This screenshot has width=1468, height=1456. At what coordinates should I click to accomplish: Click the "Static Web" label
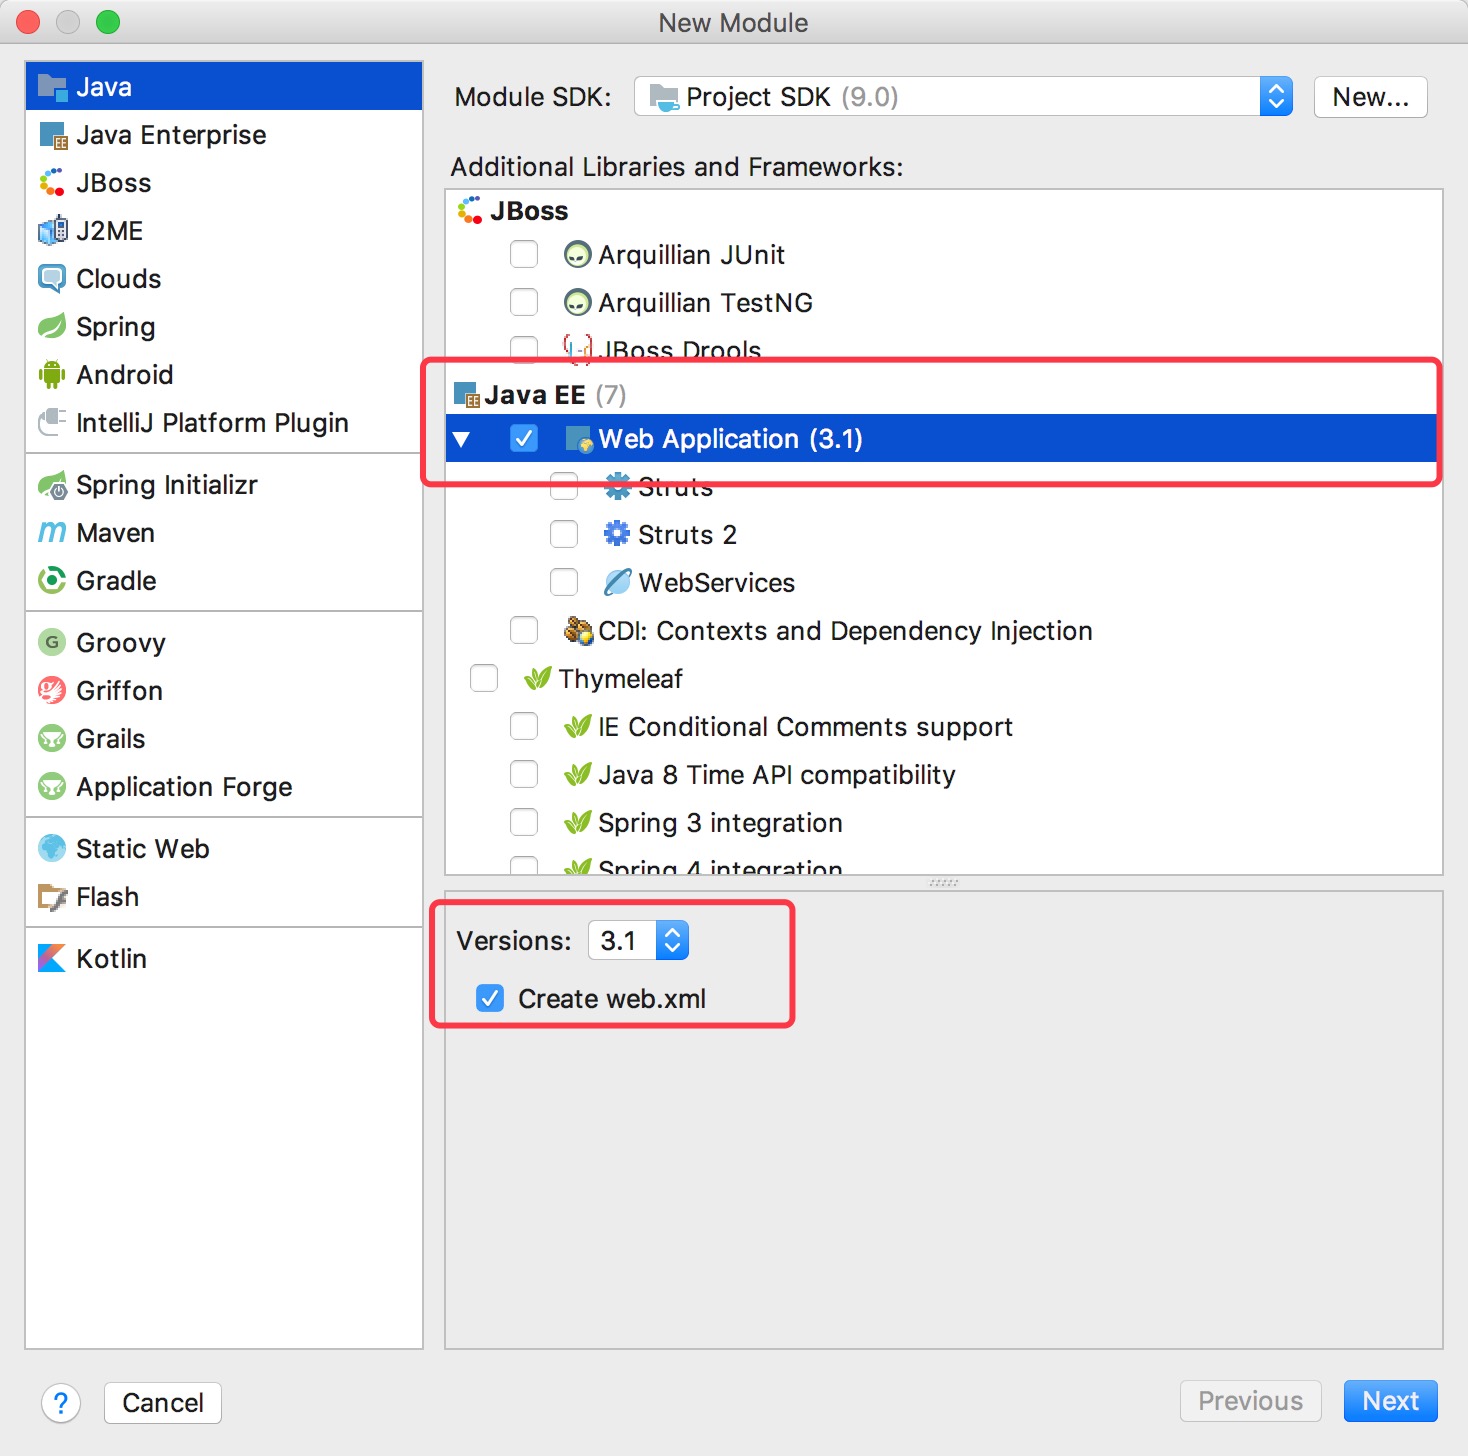click(143, 849)
